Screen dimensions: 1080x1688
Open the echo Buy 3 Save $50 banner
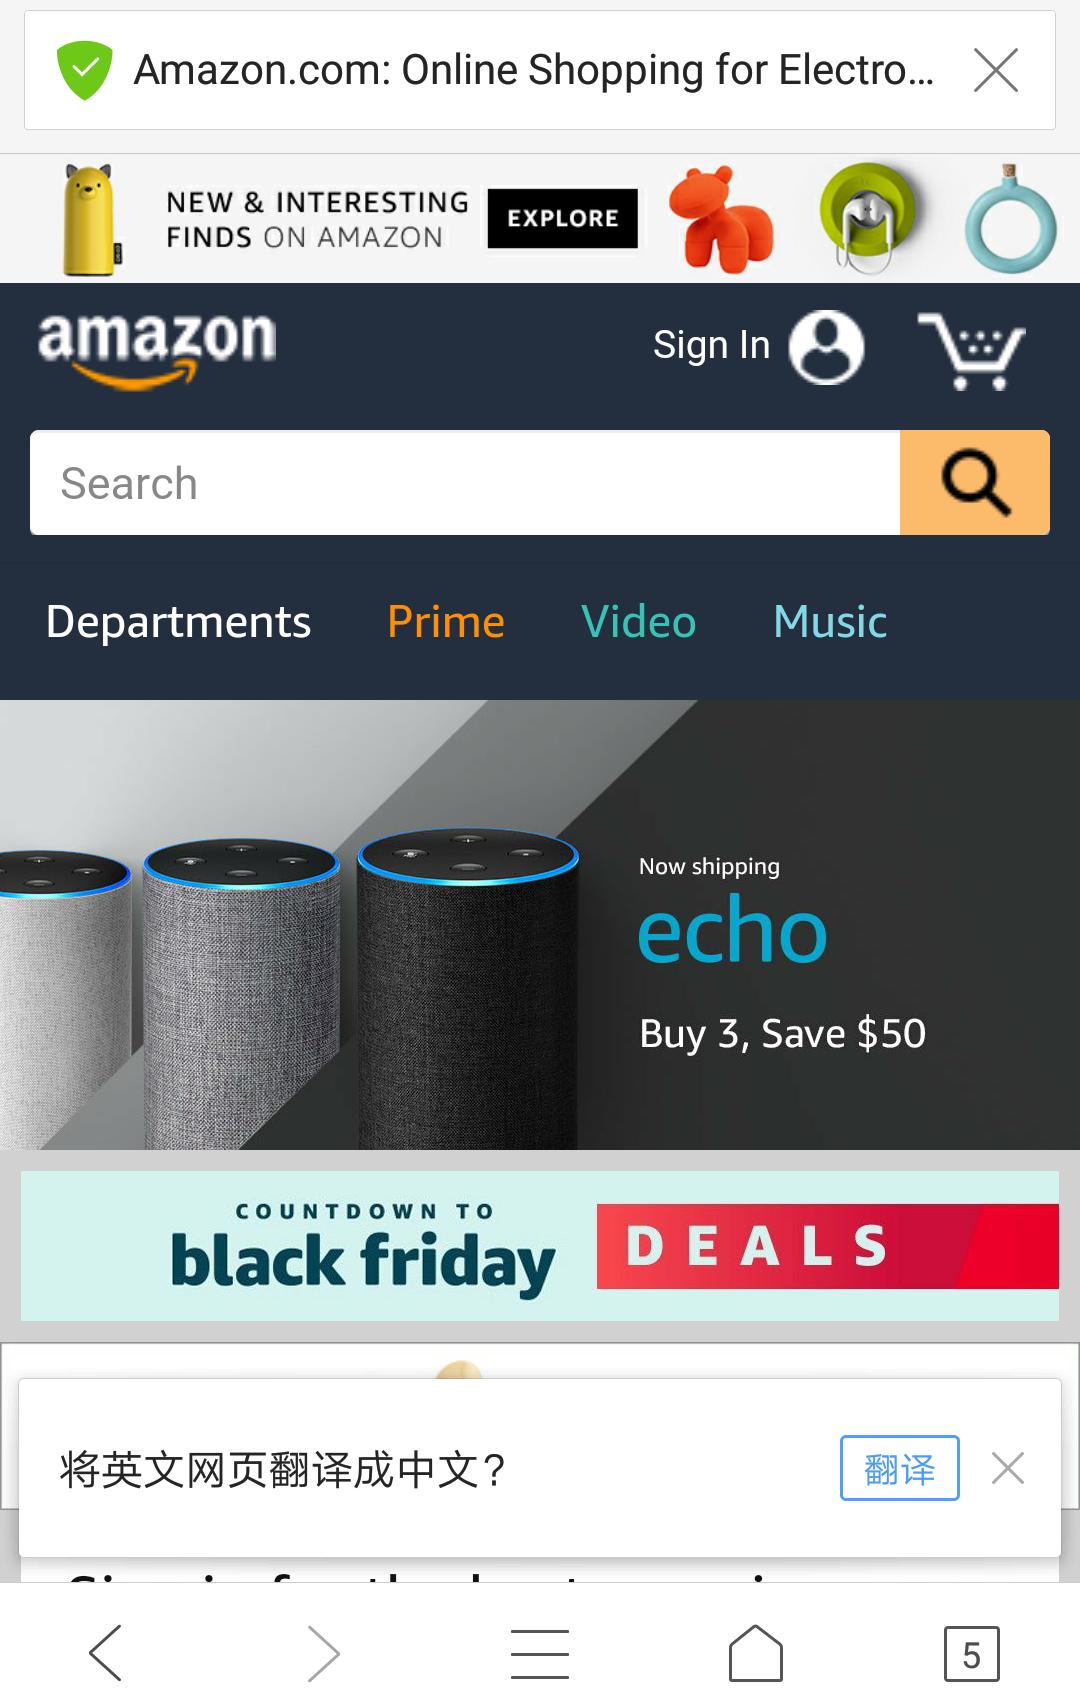coord(540,925)
